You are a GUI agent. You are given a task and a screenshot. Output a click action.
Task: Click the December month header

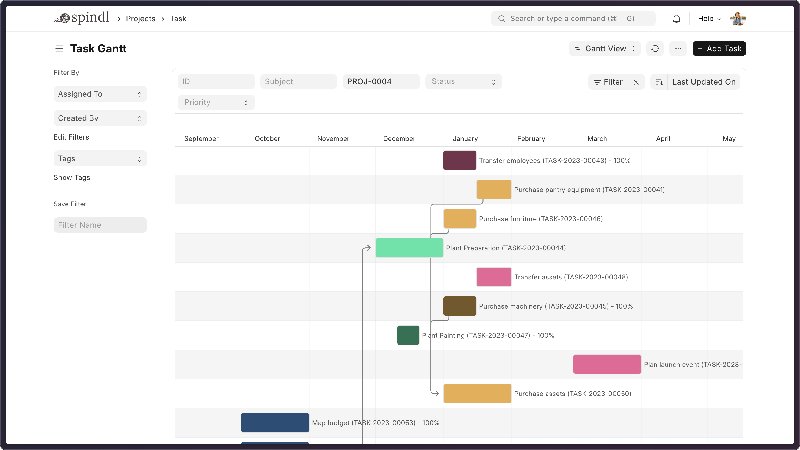tap(398, 138)
